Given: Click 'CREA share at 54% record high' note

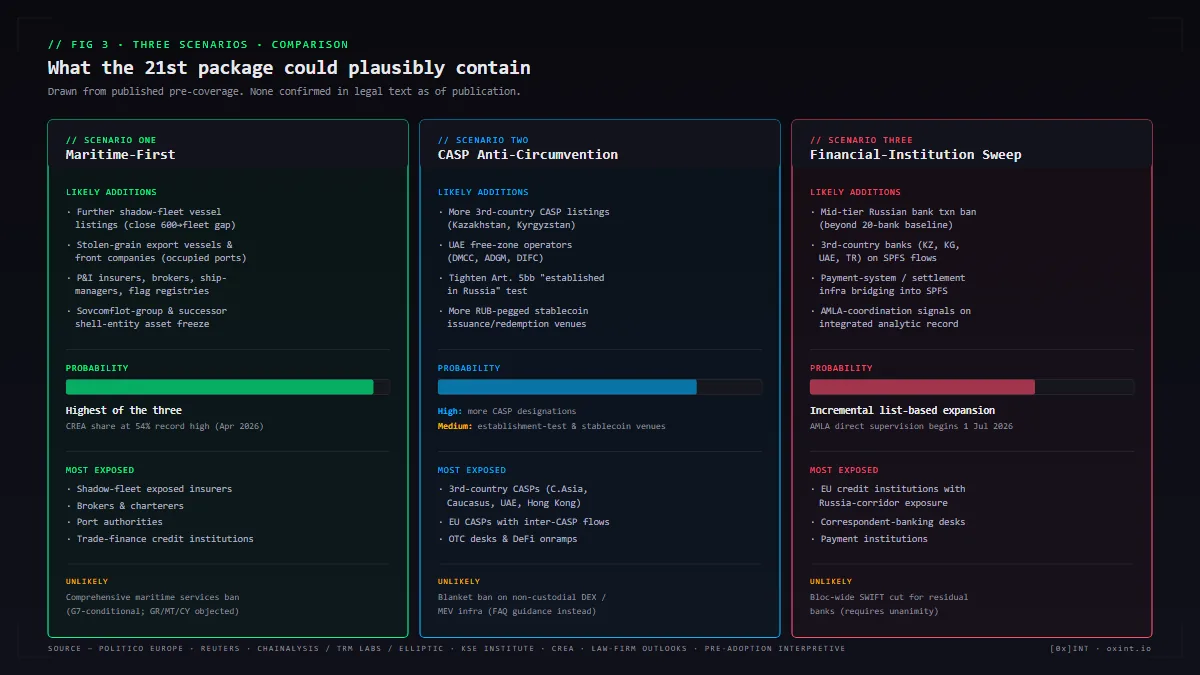Looking at the screenshot, I should pyautogui.click(x=165, y=426).
